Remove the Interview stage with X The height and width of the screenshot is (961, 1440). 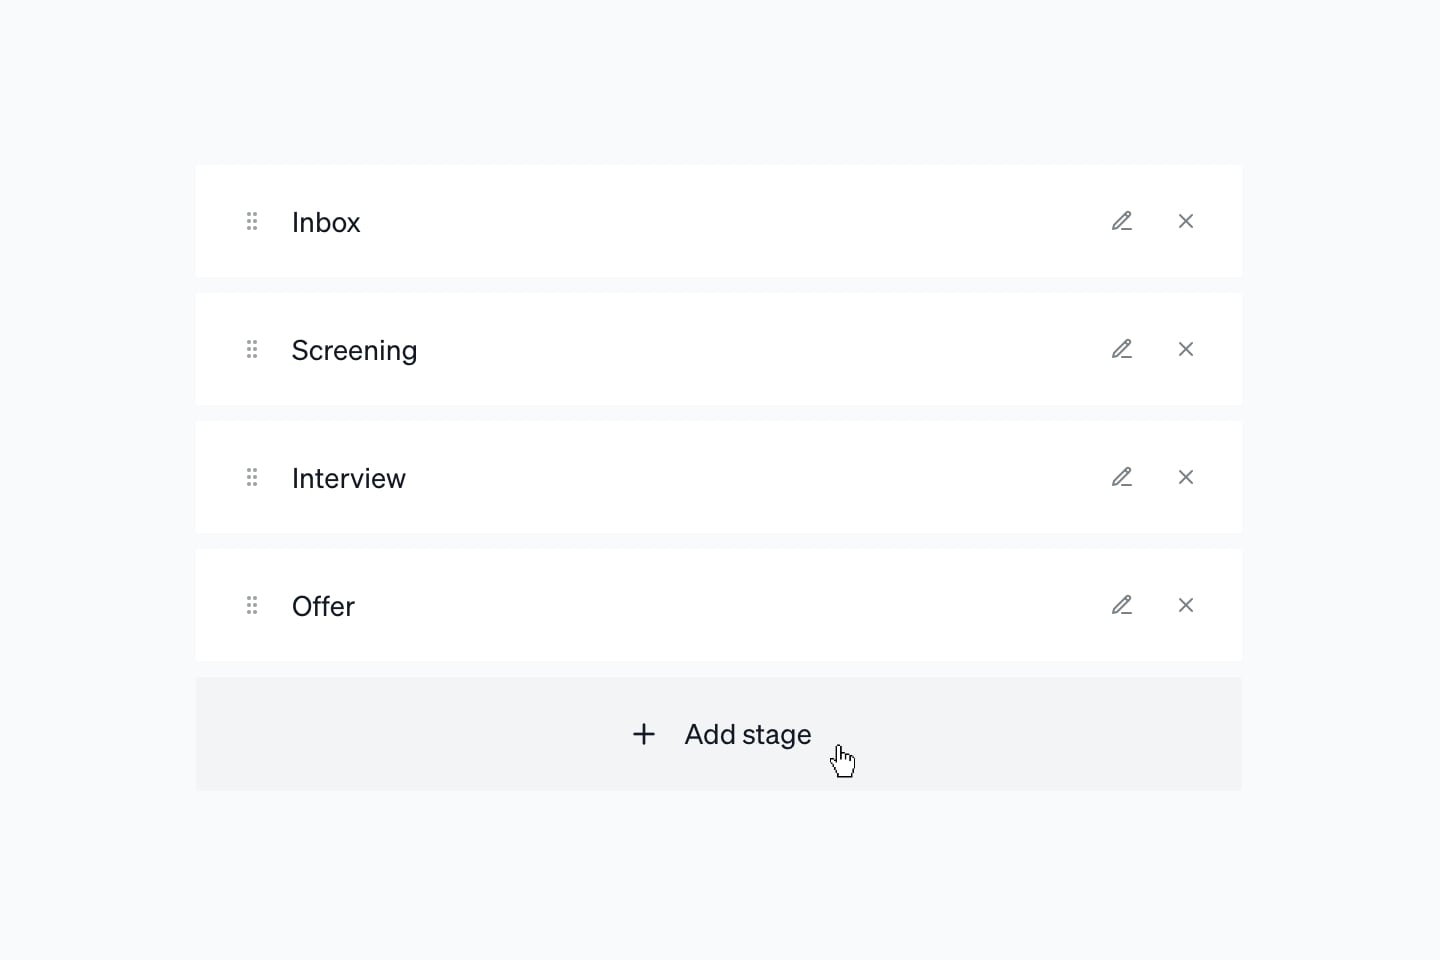coord(1186,477)
